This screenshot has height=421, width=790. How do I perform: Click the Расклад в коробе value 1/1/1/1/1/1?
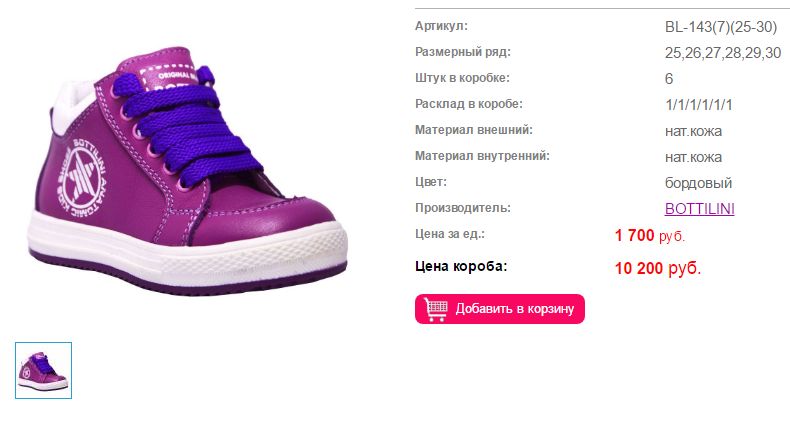[699, 105]
